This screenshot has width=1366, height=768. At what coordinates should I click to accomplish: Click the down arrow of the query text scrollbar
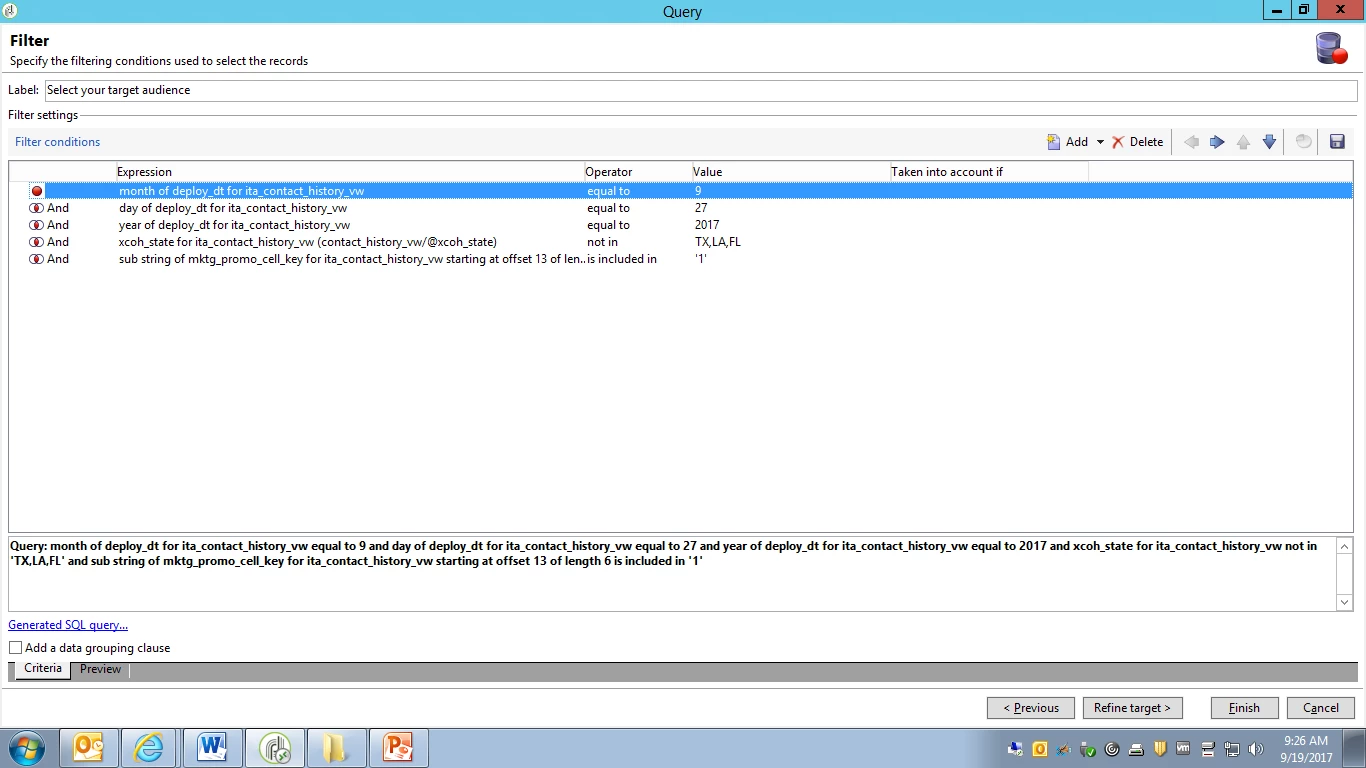(x=1344, y=602)
